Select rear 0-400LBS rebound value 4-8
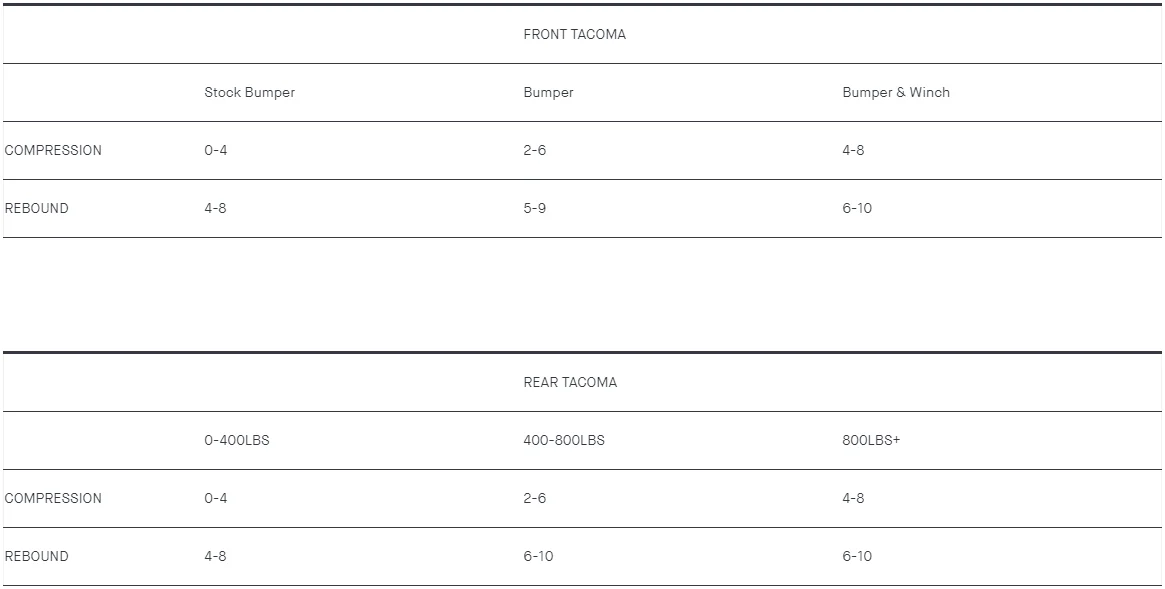Screen dimensions: 1165x589 (x=215, y=556)
